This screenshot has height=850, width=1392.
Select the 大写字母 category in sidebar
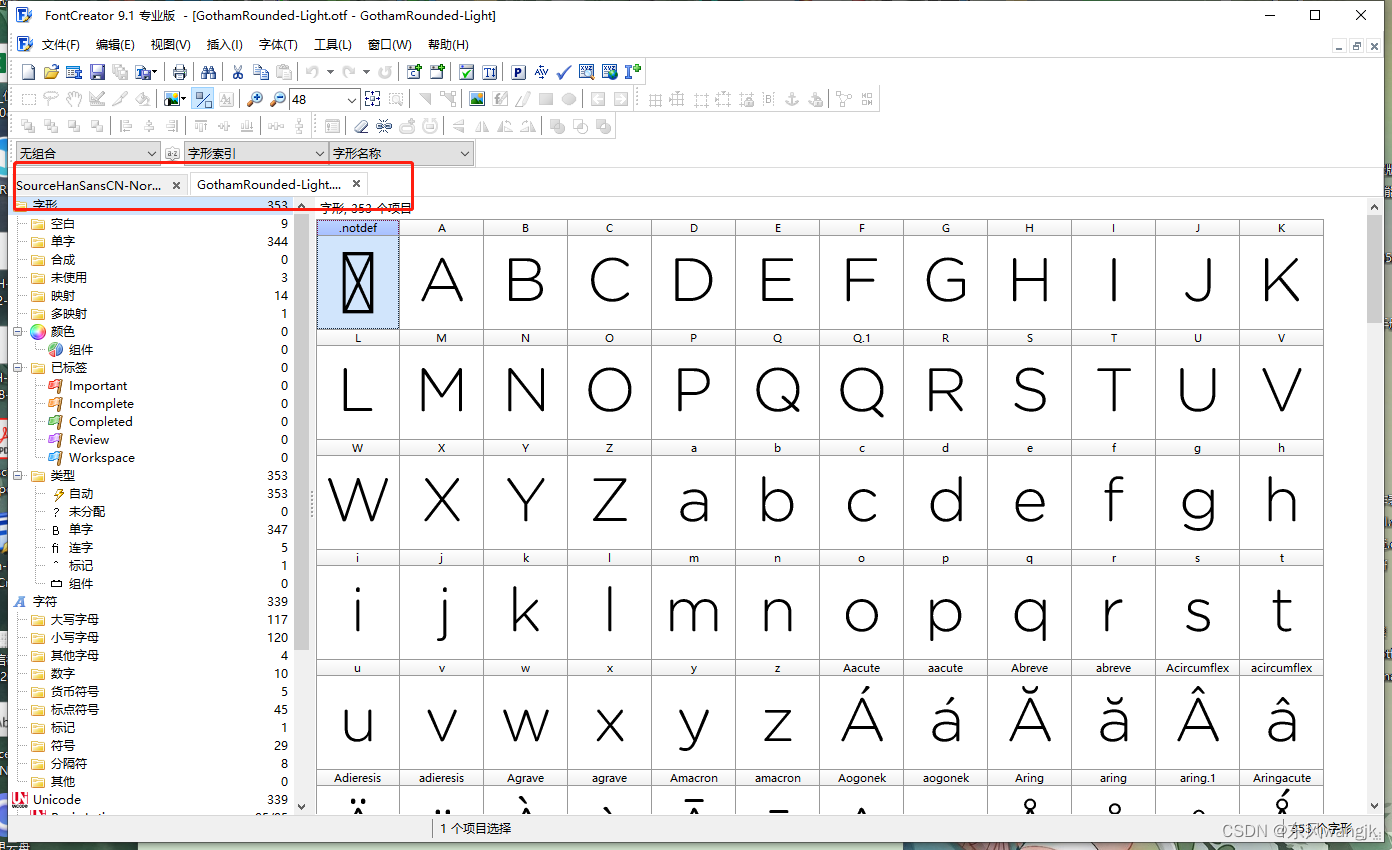(75, 621)
